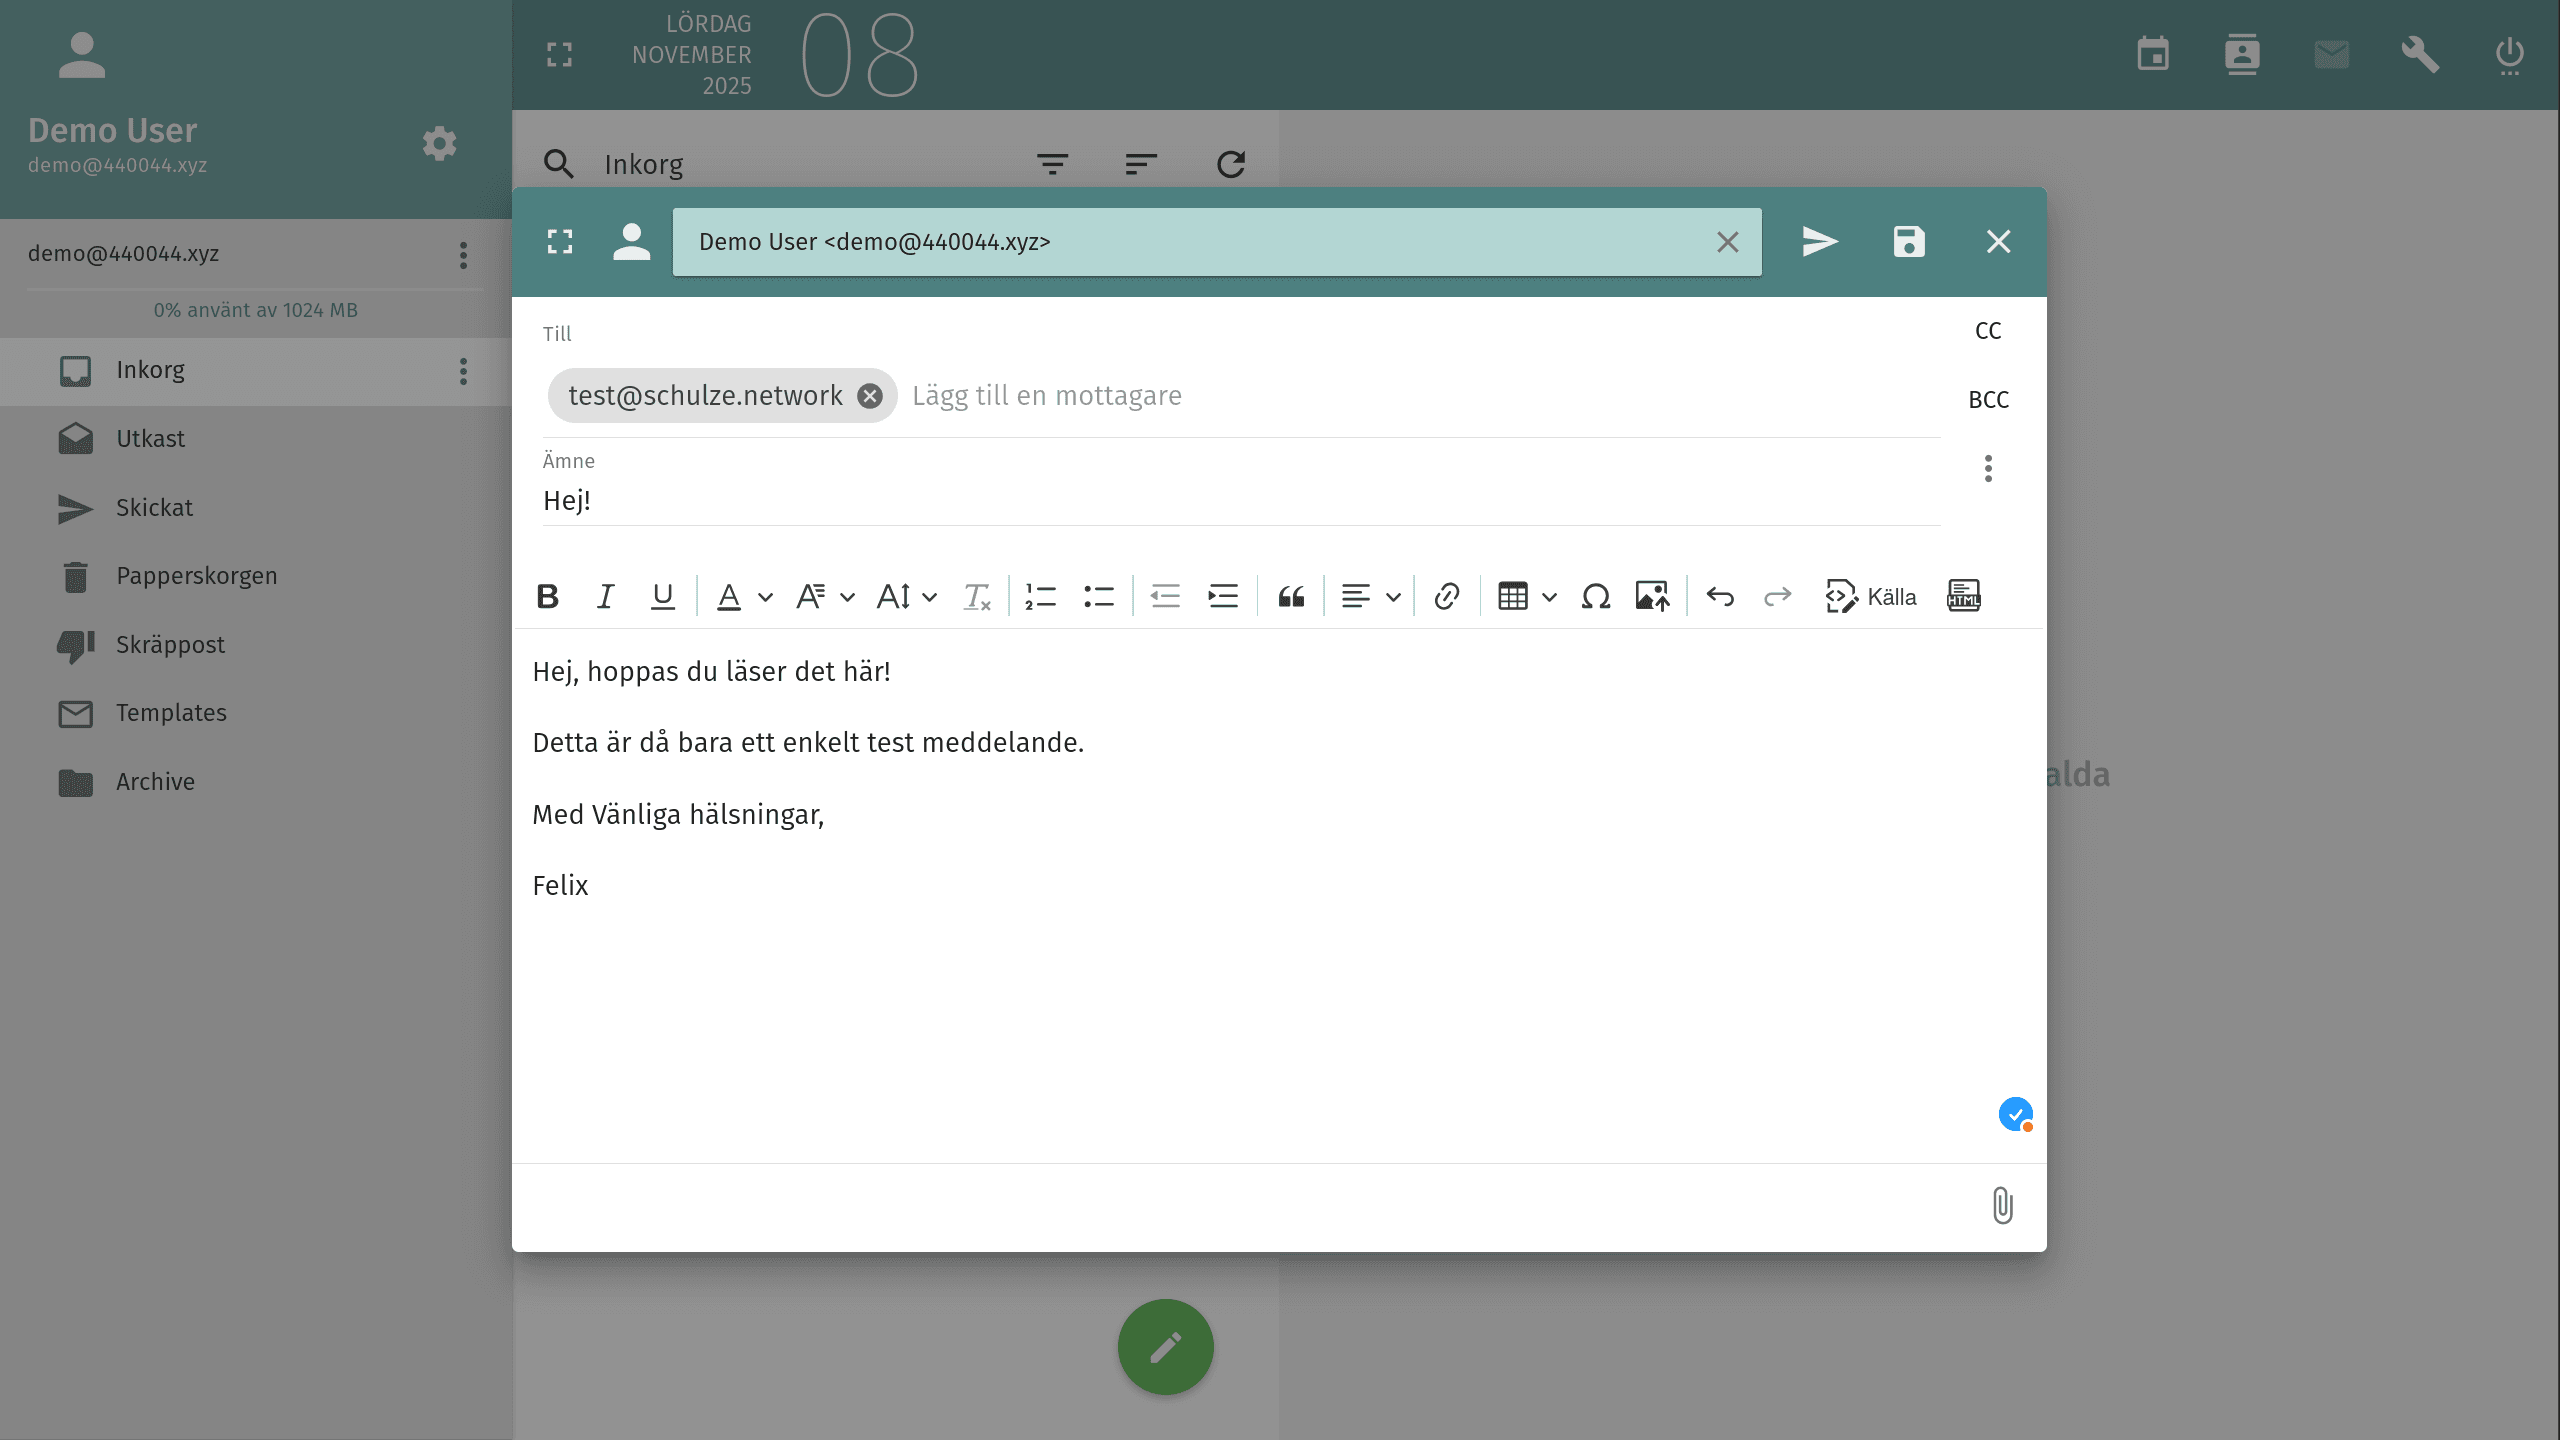This screenshot has height=1441, width=2561.
Task: Undo the last edit in the editor
Action: pos(1720,597)
